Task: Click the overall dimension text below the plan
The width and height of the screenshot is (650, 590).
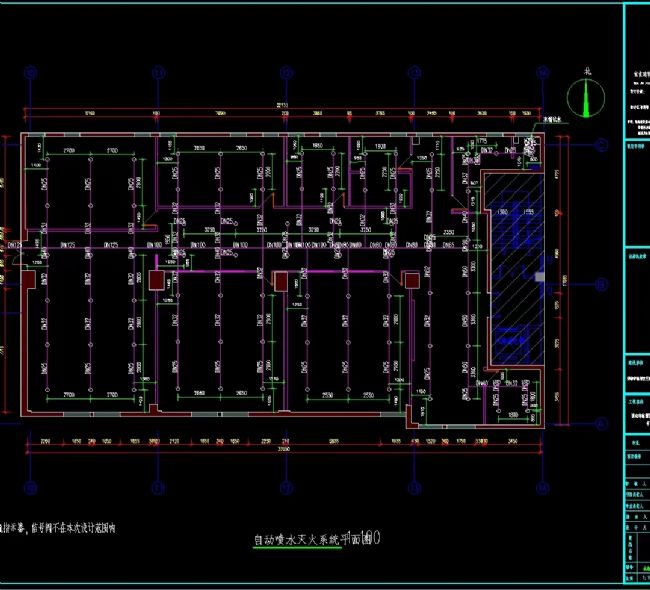Action: pos(283,452)
